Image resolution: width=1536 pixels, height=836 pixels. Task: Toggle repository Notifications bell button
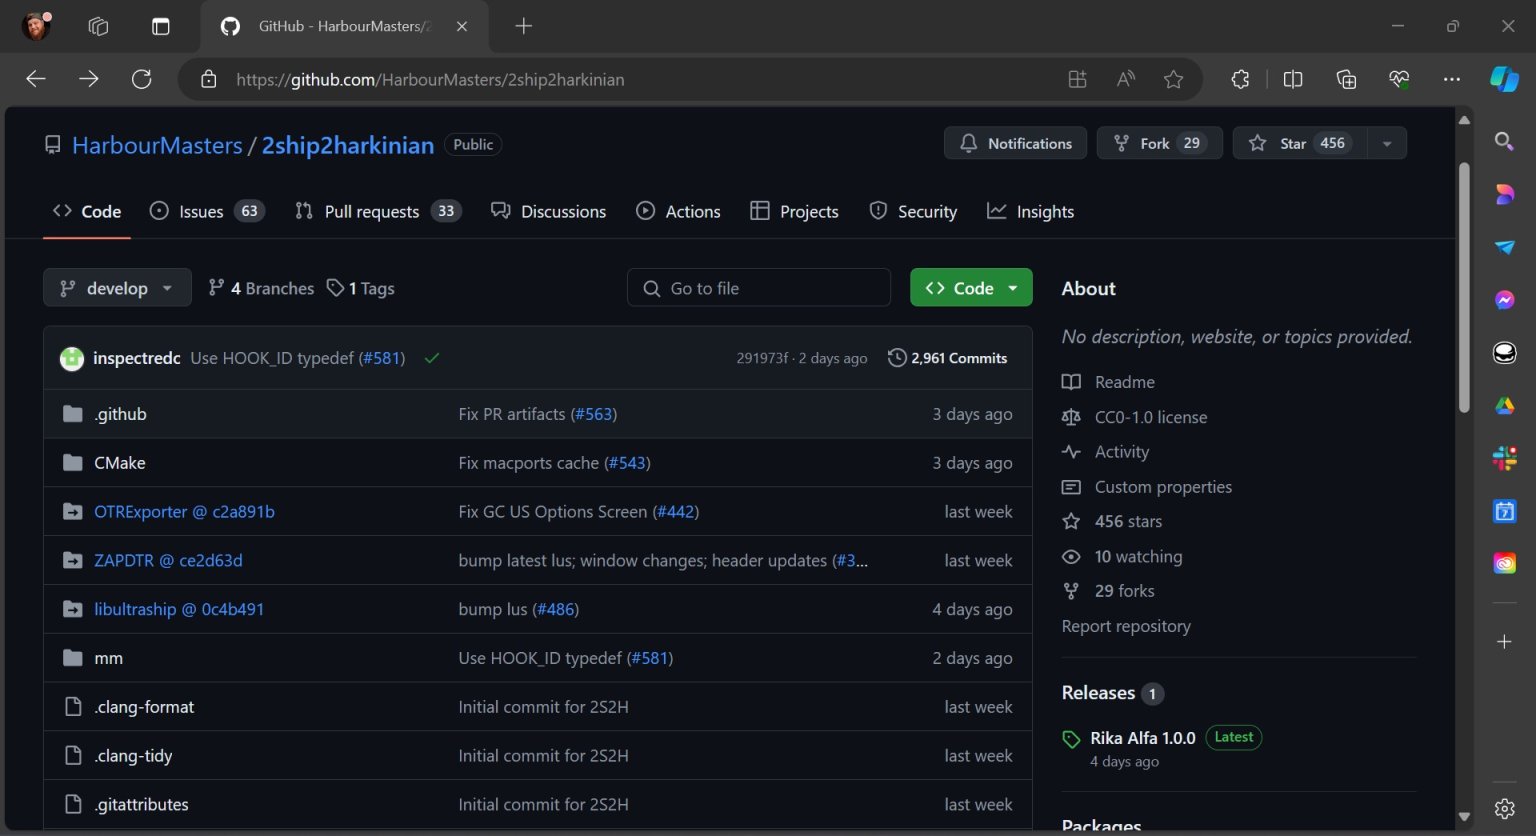point(1015,143)
